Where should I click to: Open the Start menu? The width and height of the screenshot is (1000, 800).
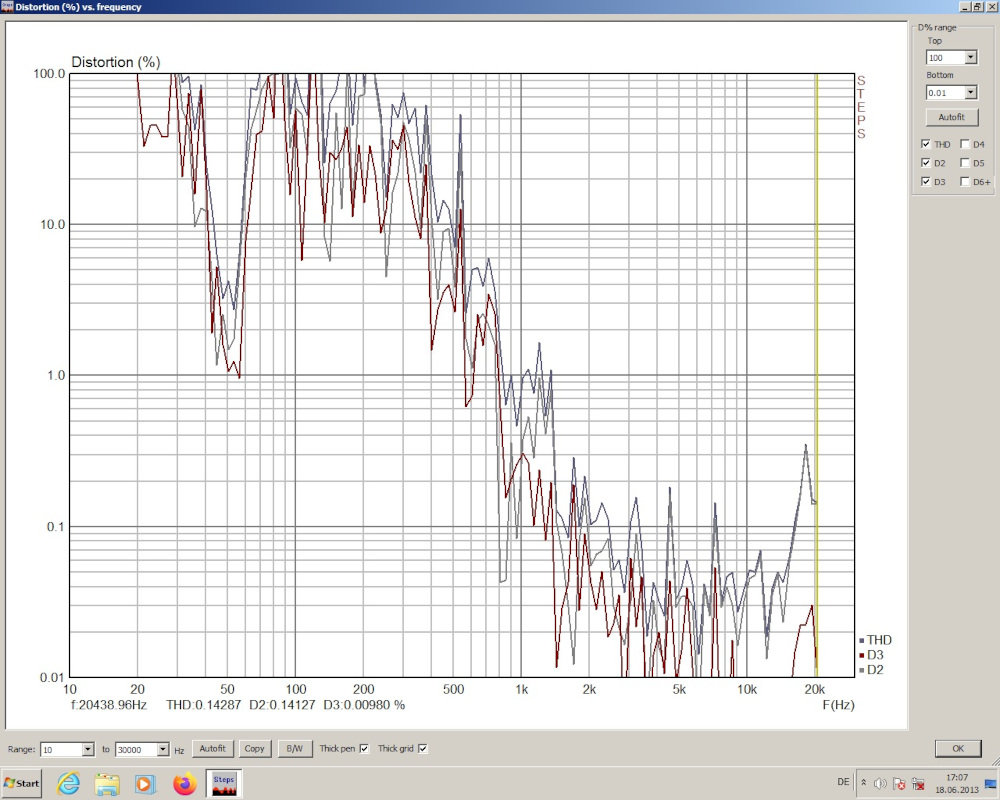(x=22, y=783)
